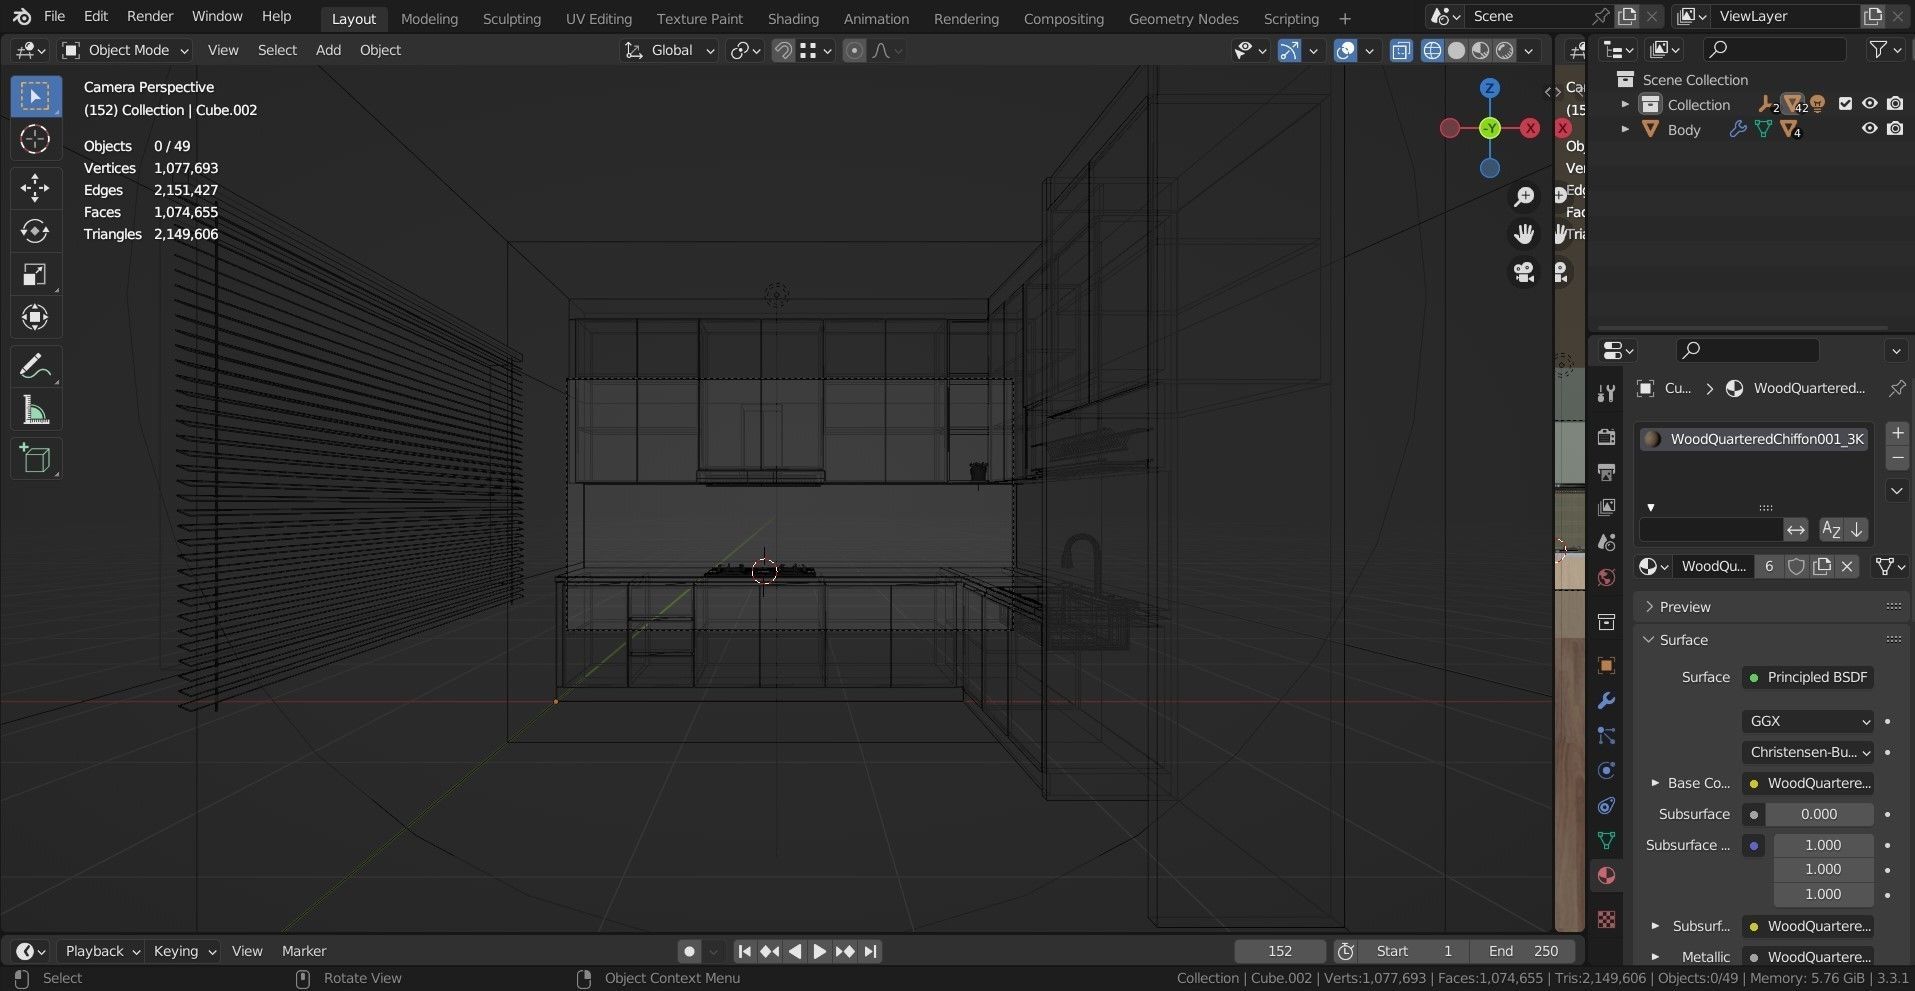Open the Christensen-Burley subsurface method dropdown
Viewport: 1915px width, 991px height.
pyautogui.click(x=1808, y=752)
